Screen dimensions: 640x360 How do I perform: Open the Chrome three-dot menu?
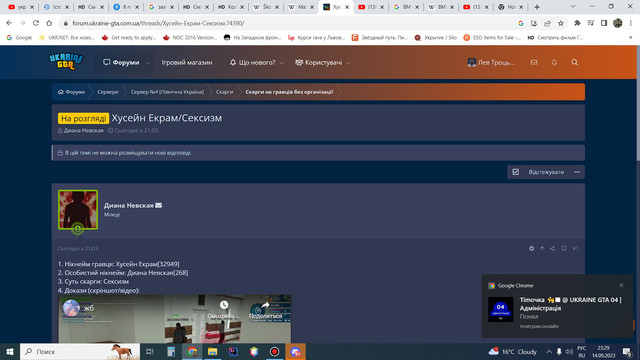(631, 23)
